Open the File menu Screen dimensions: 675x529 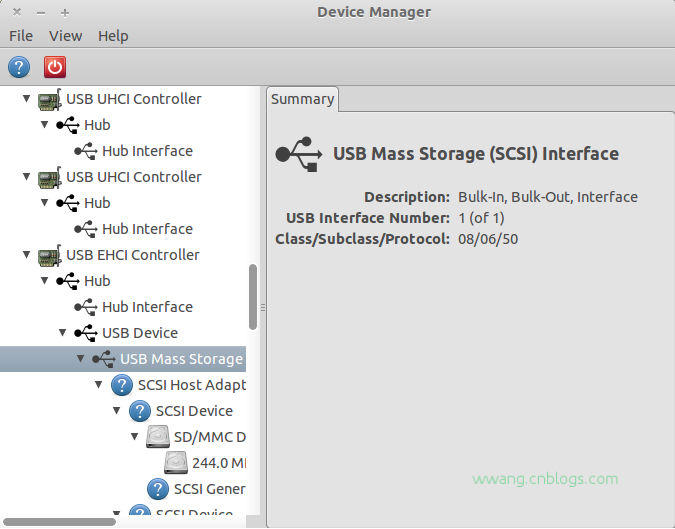(21, 36)
